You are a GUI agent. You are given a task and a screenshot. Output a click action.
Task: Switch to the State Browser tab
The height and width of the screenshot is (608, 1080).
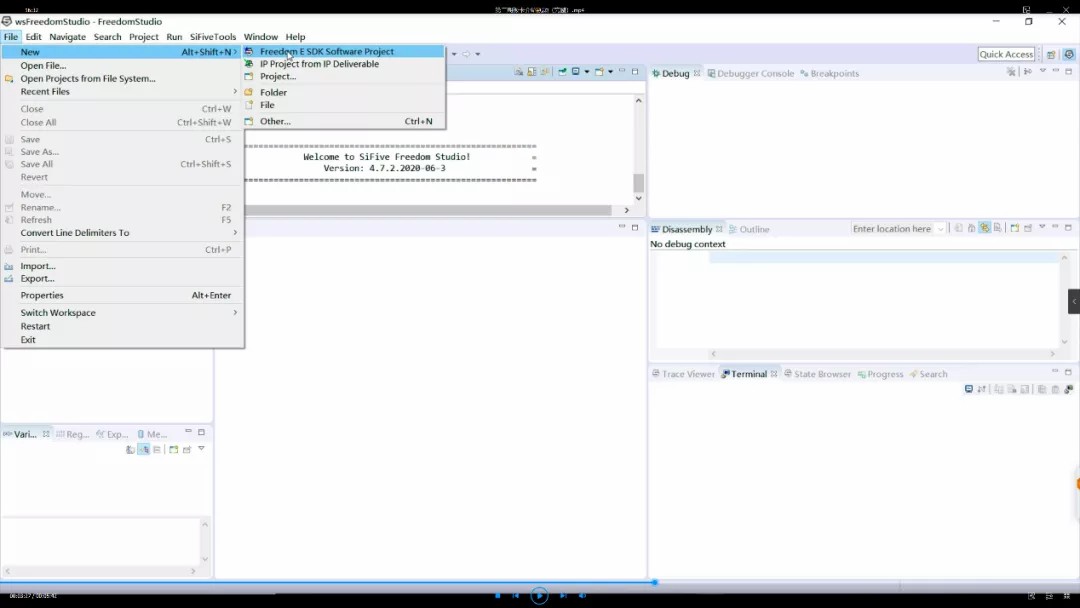click(818, 375)
